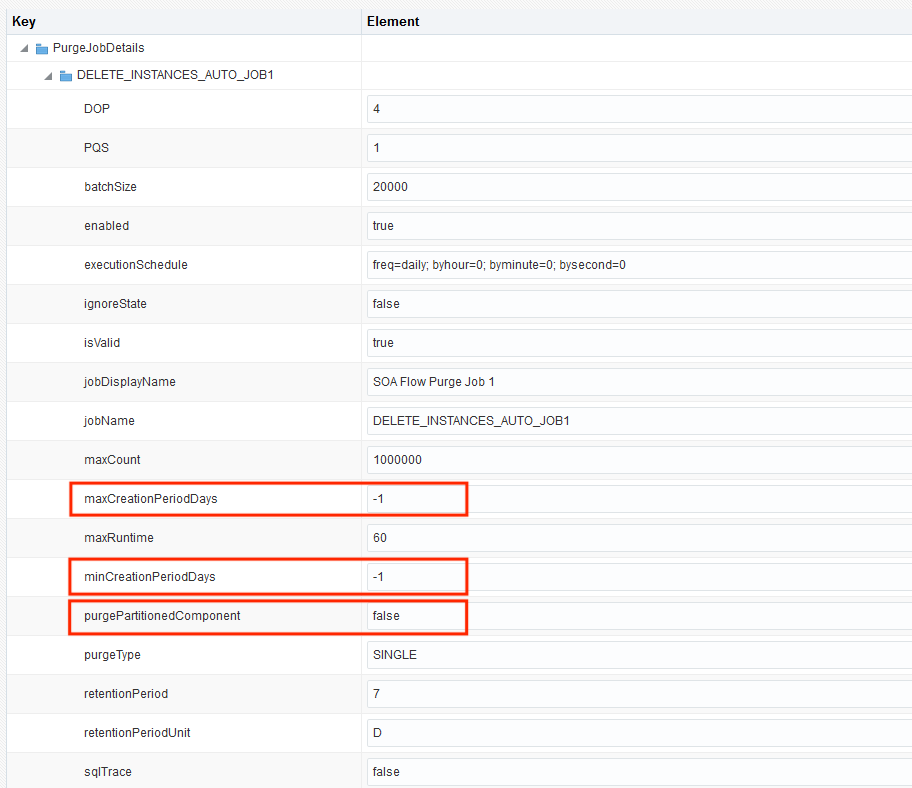This screenshot has width=912, height=788.
Task: Click the DELETE_INSTANCES_AUTO_JOB1 folder icon
Action: (65, 74)
